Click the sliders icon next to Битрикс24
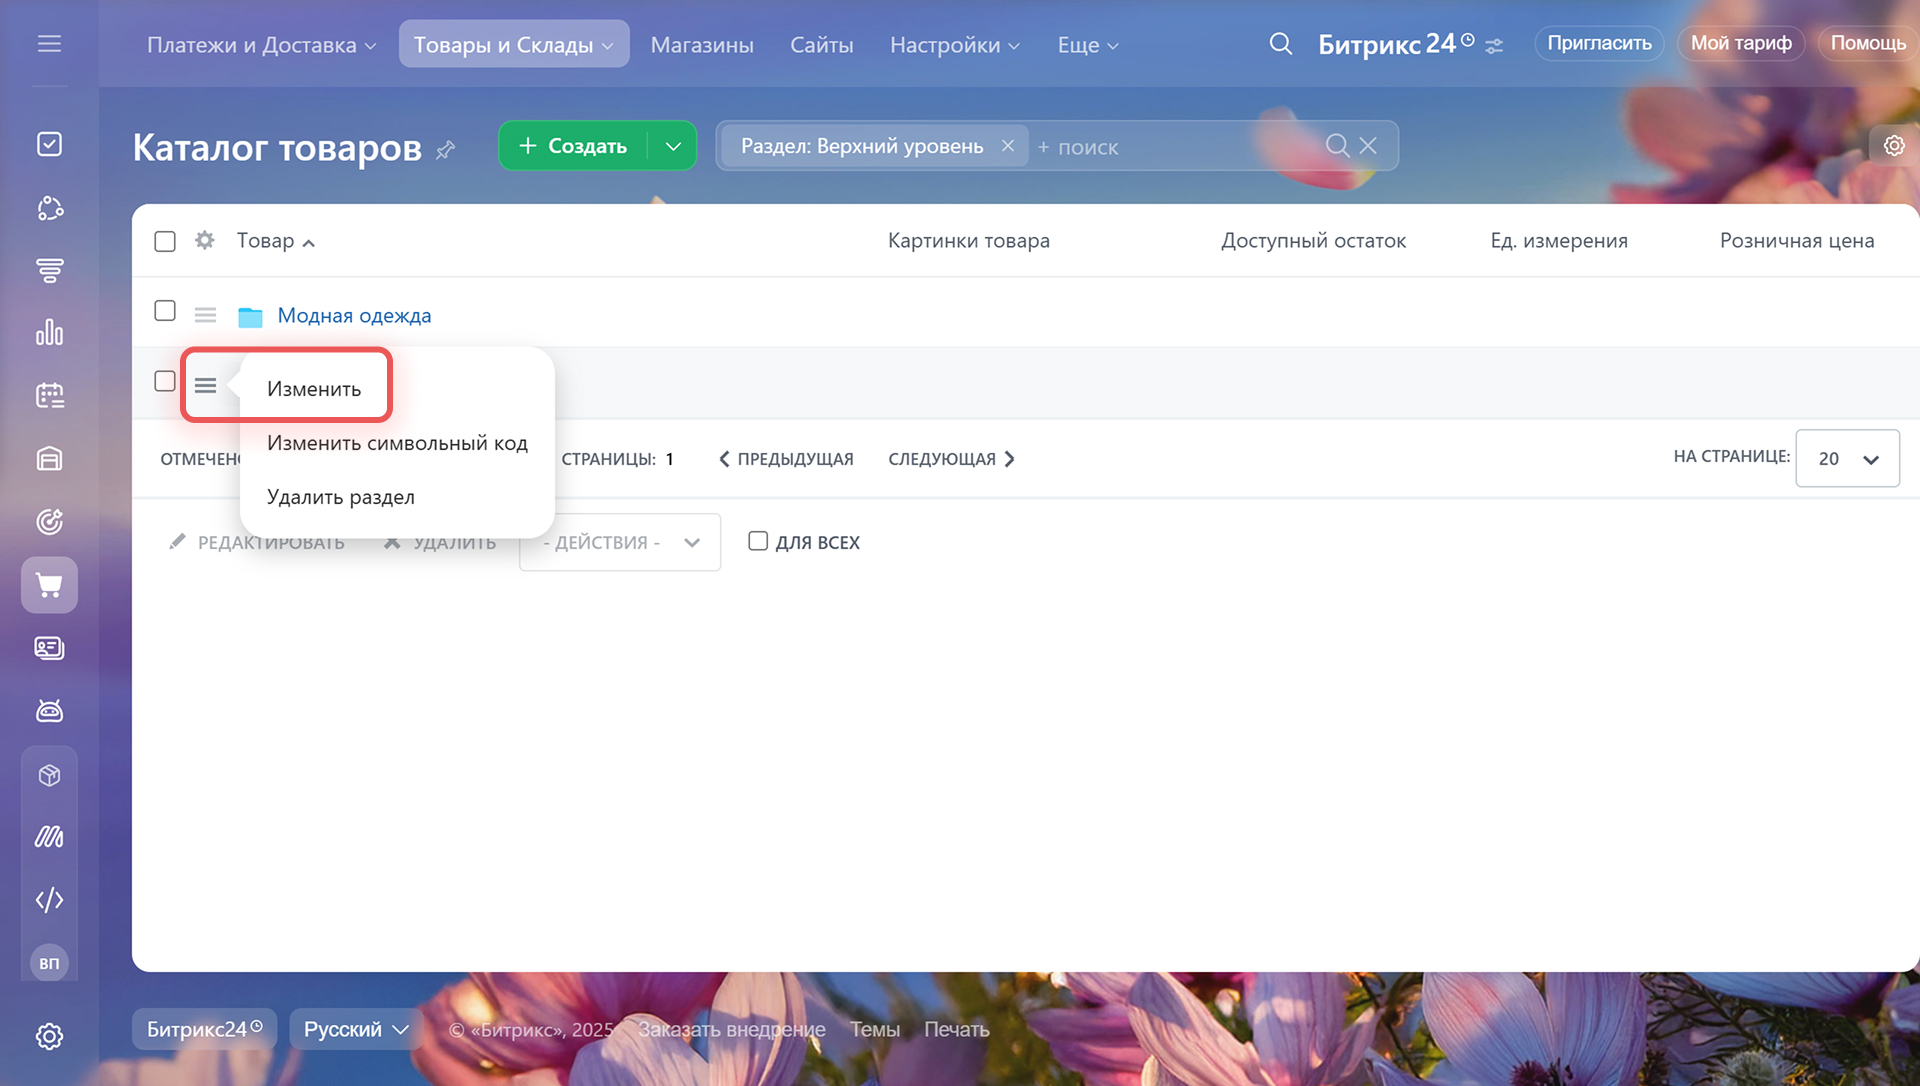This screenshot has width=1920, height=1086. click(1494, 46)
